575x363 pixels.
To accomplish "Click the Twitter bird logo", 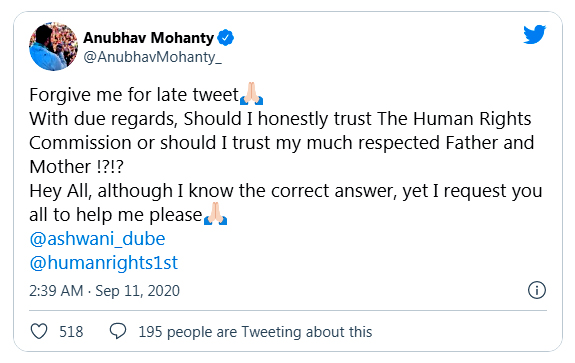I will tap(534, 34).
